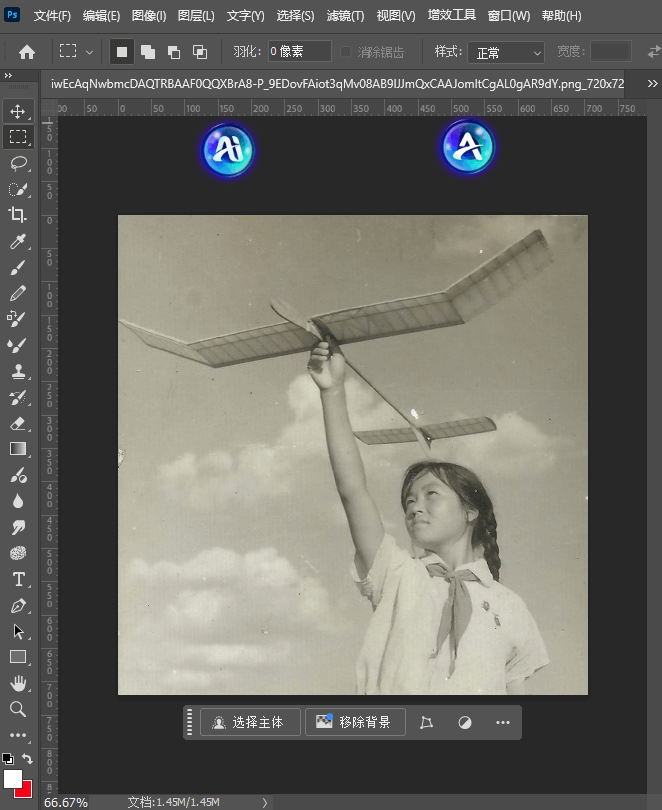Enable Intersect with selection mode

pyautogui.click(x=199, y=52)
